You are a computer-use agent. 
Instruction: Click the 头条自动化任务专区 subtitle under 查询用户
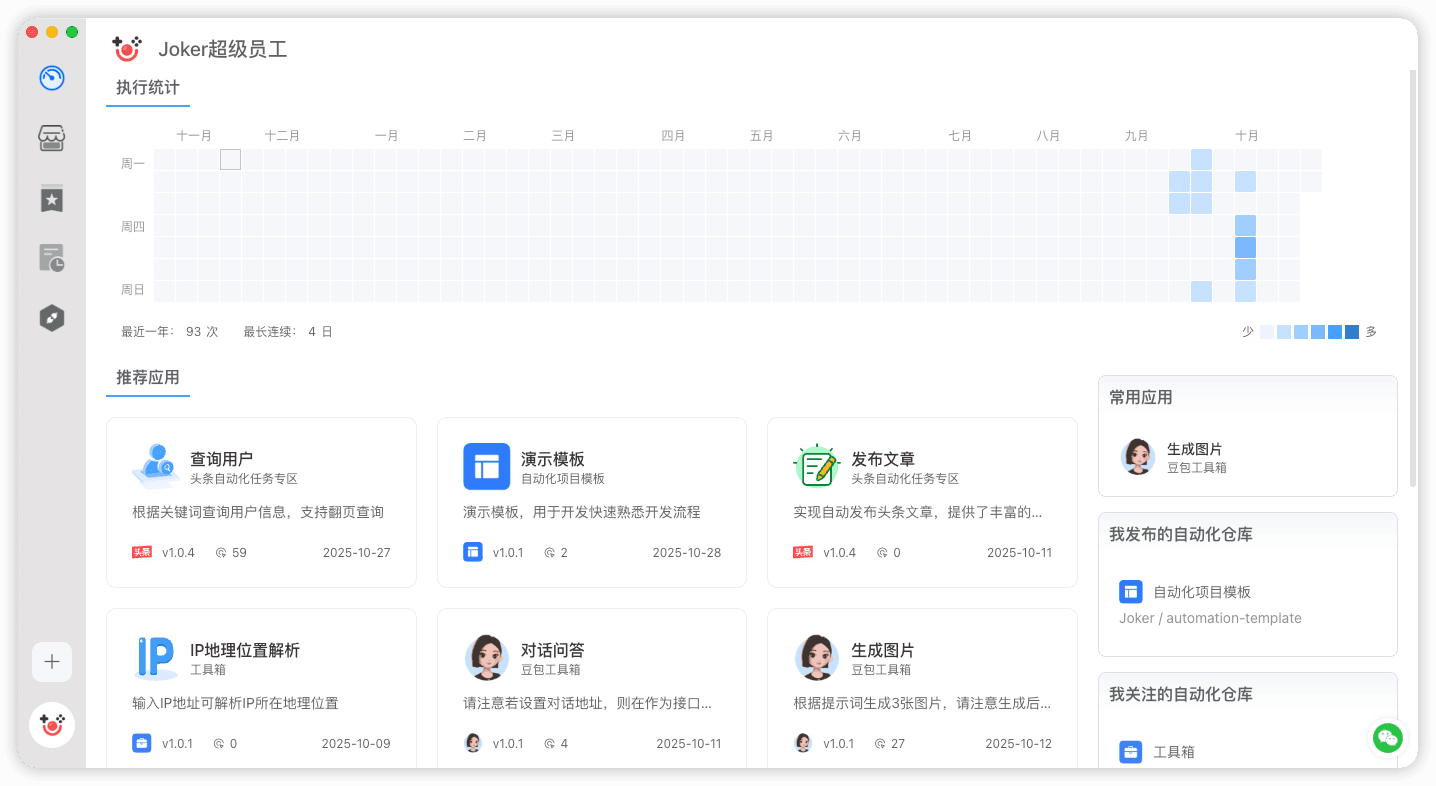pyautogui.click(x=244, y=479)
